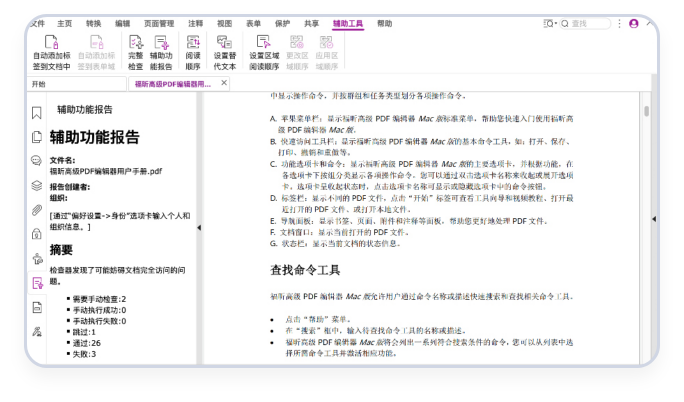
Task: Click the 报告创建者: label
Action: pos(70,187)
